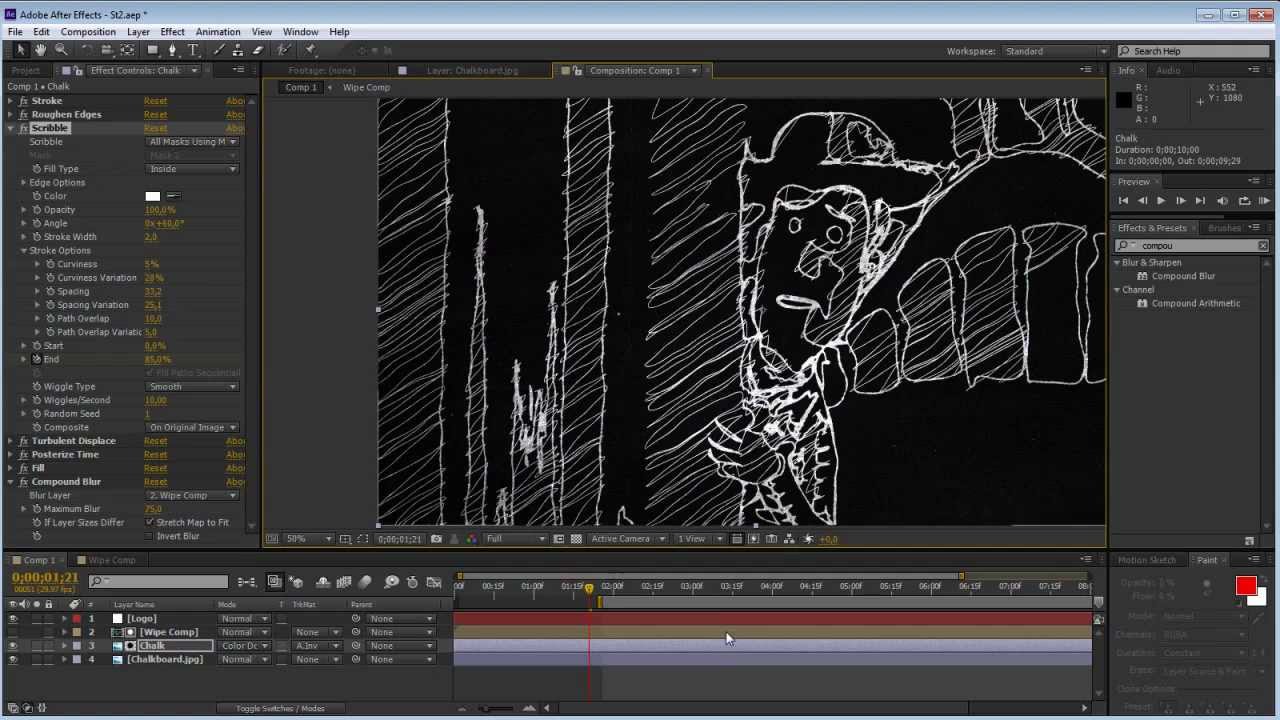Select the Zoom magnifier tool

click(x=61, y=50)
